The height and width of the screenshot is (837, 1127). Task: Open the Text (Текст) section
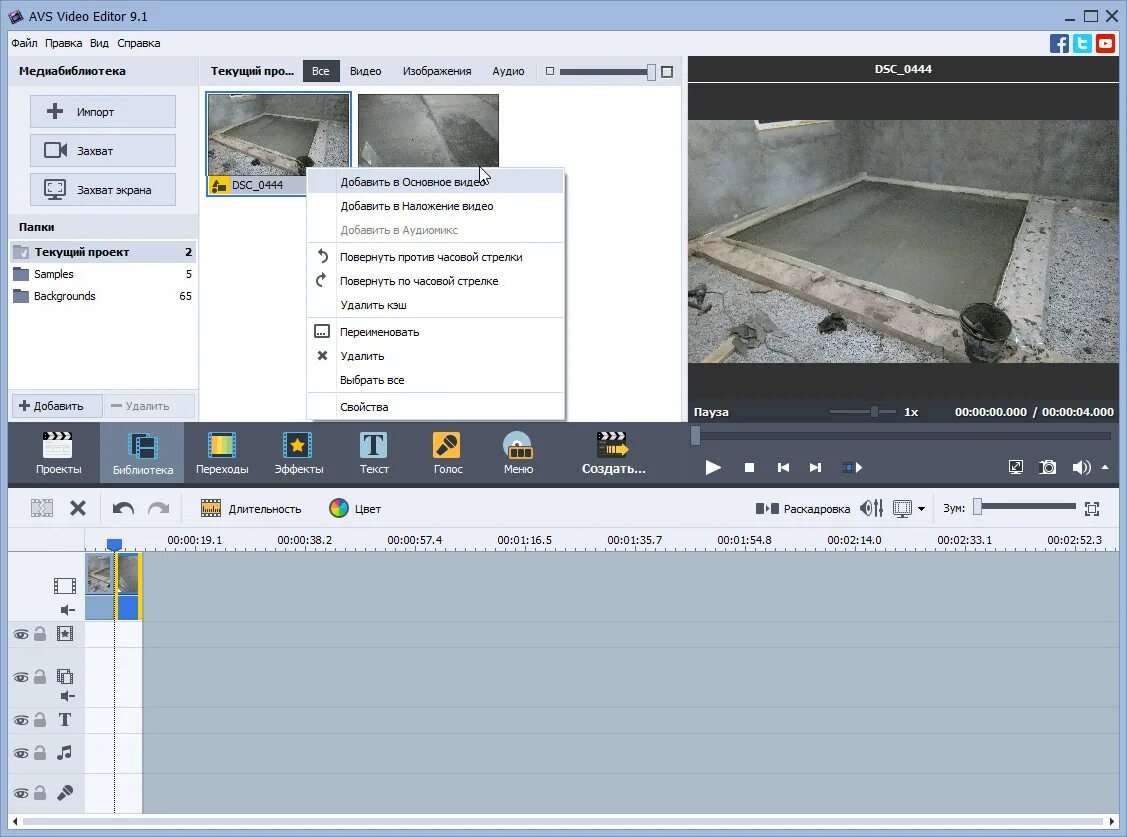pos(374,453)
